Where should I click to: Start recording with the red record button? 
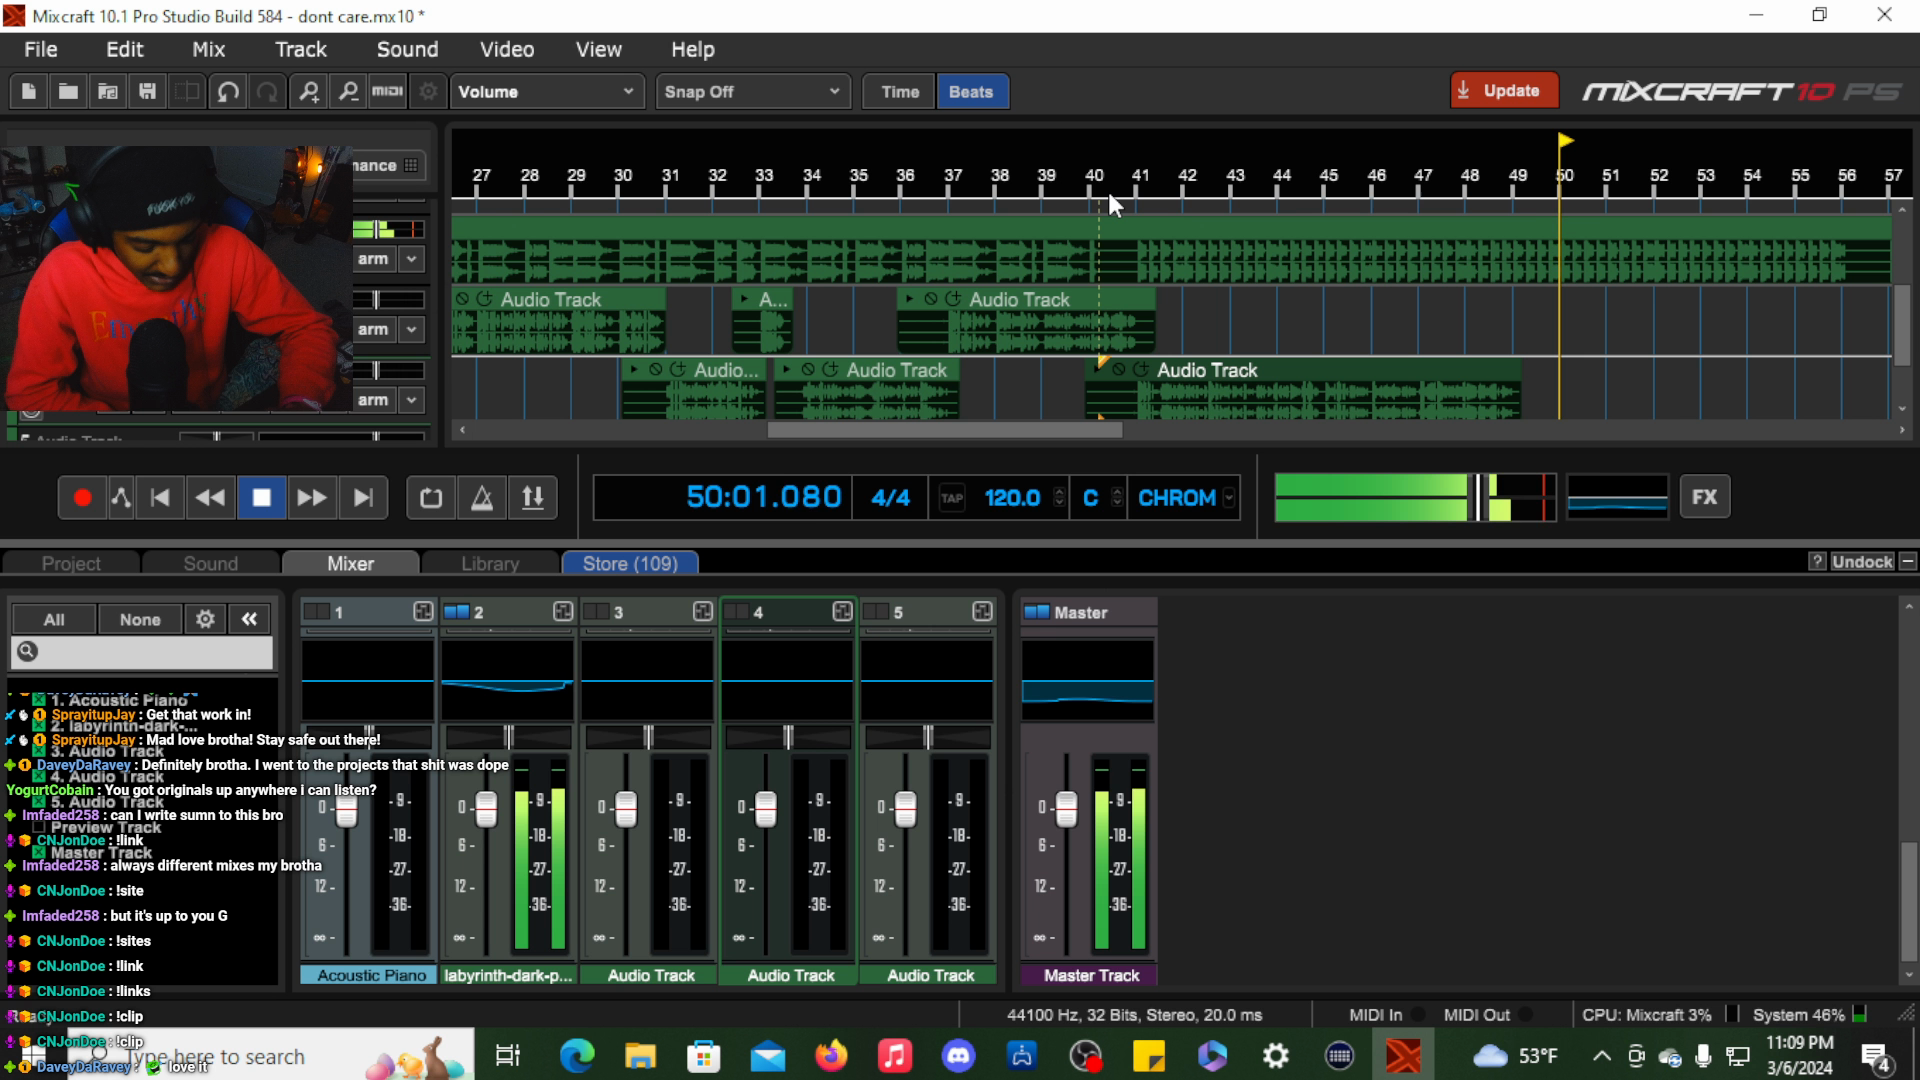83,498
